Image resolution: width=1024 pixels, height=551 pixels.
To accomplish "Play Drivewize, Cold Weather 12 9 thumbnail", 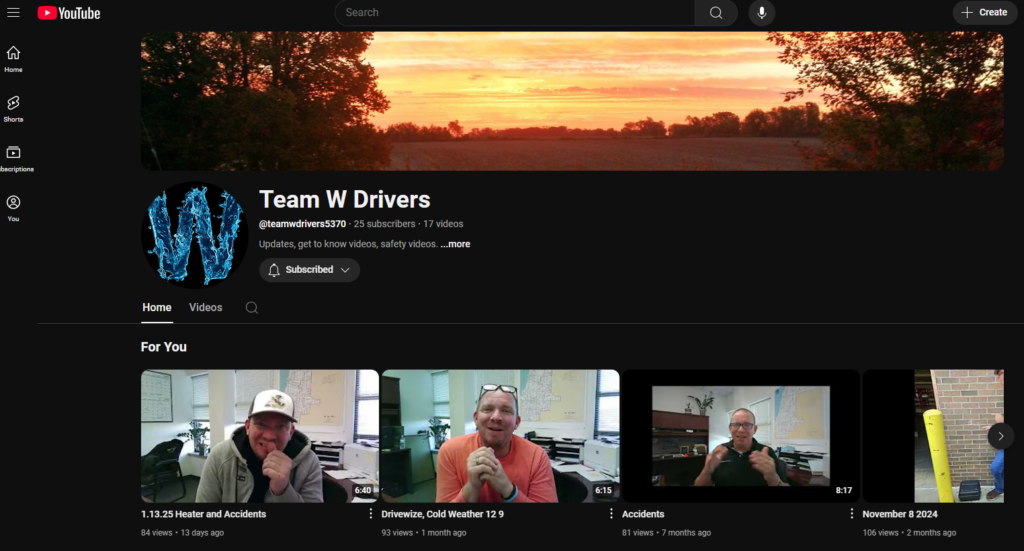I will coord(500,436).
